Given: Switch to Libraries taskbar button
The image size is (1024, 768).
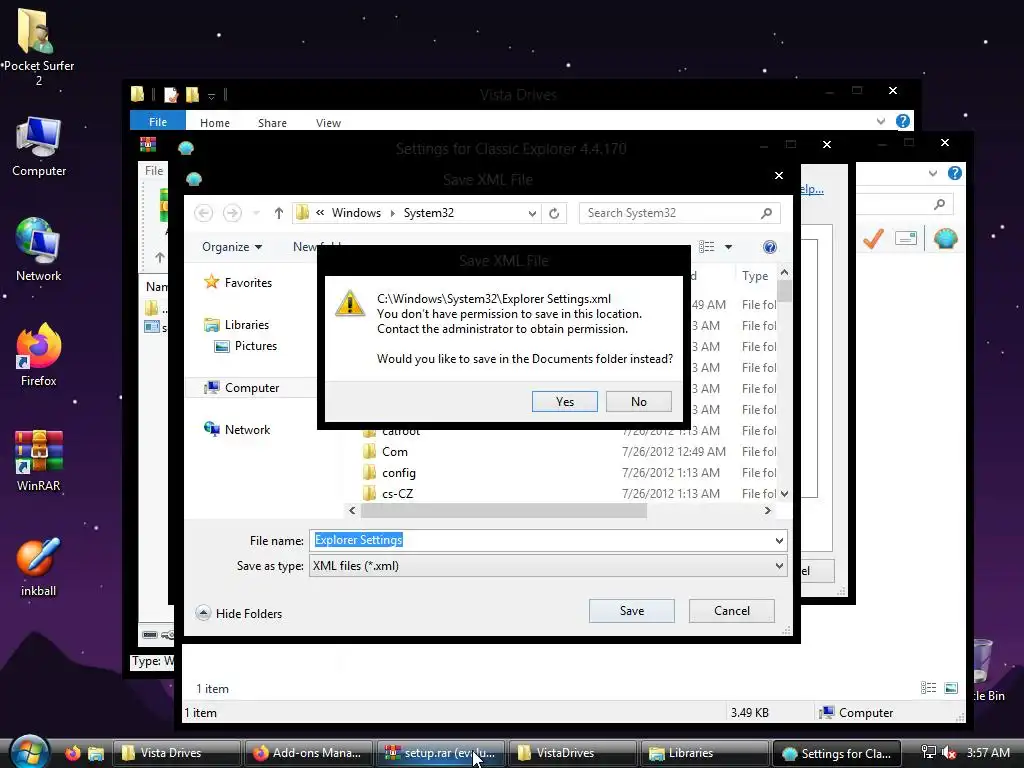Looking at the screenshot, I should pyautogui.click(x=704, y=753).
